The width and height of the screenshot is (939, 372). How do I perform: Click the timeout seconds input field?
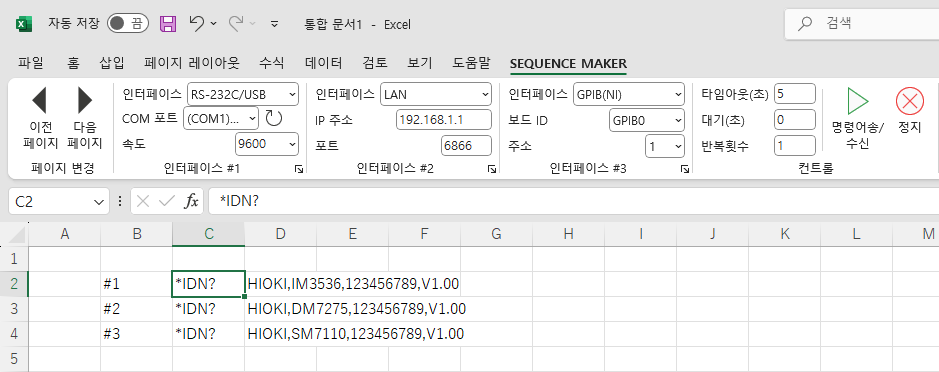(795, 93)
